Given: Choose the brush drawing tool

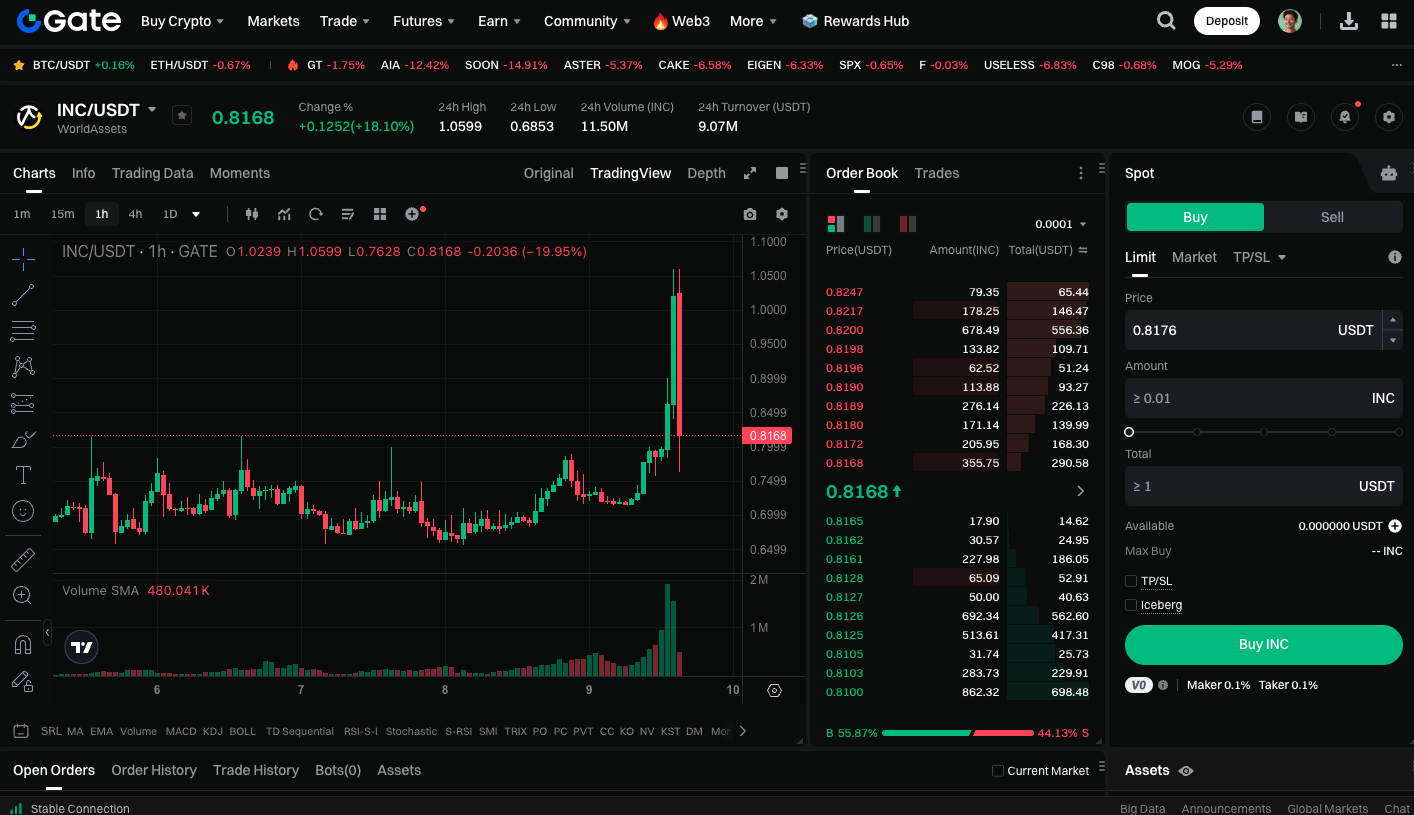Looking at the screenshot, I should coord(23,439).
